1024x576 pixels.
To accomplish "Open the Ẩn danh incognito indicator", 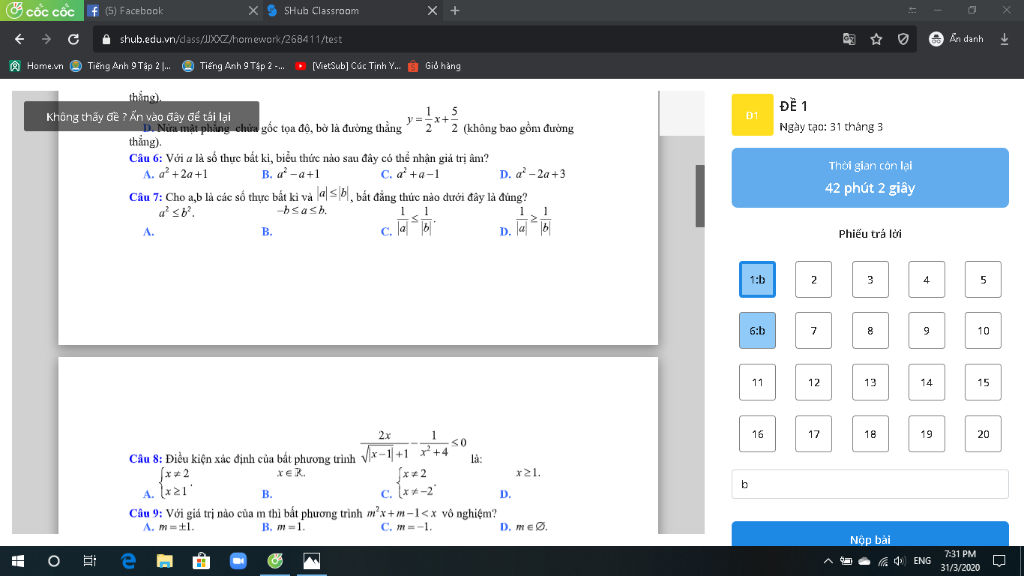I will tap(956, 39).
